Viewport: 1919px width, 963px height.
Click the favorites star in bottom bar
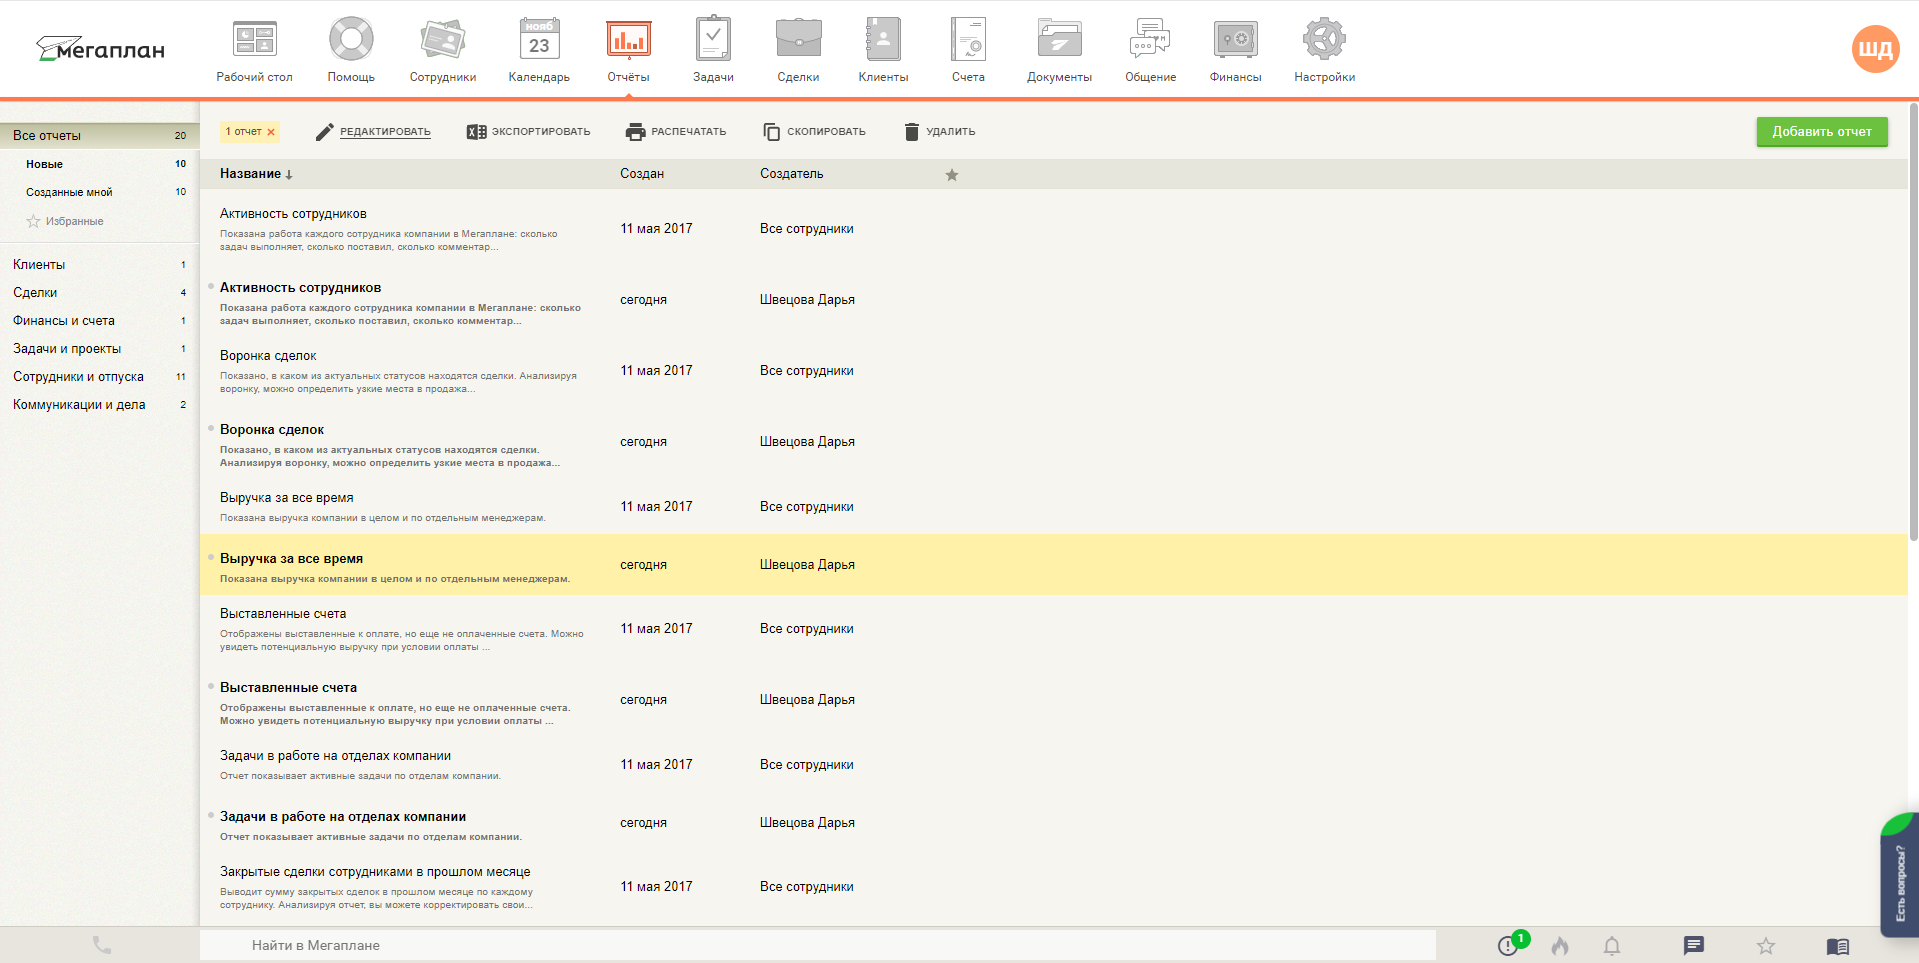(1766, 945)
